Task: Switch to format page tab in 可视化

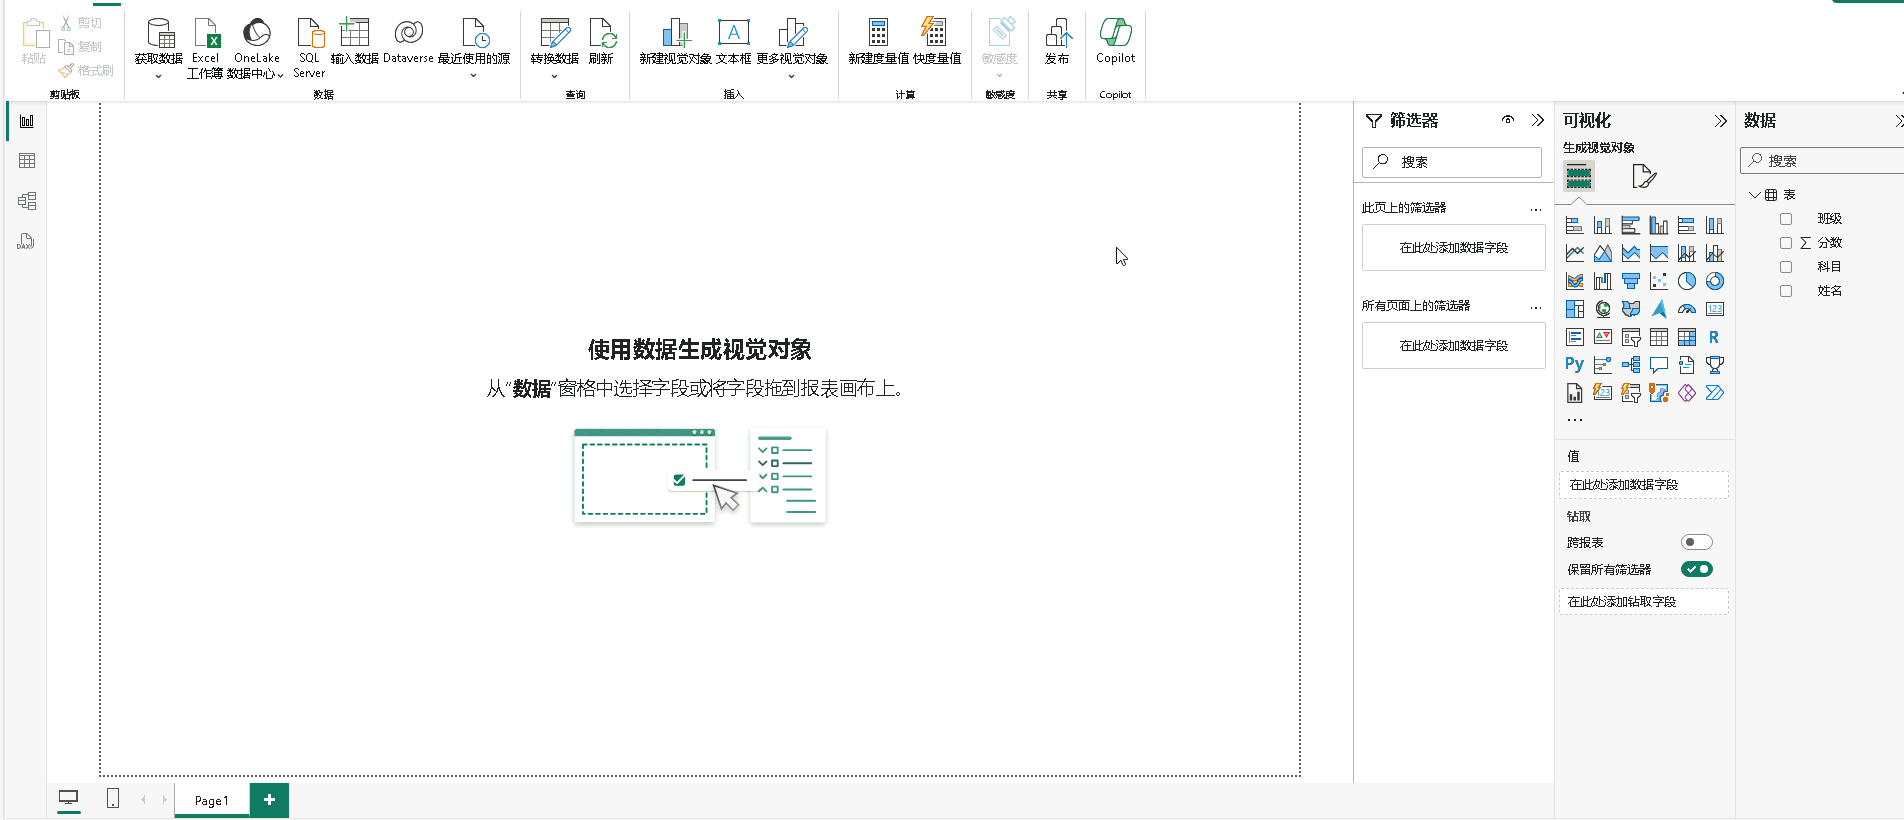Action: coord(1644,177)
